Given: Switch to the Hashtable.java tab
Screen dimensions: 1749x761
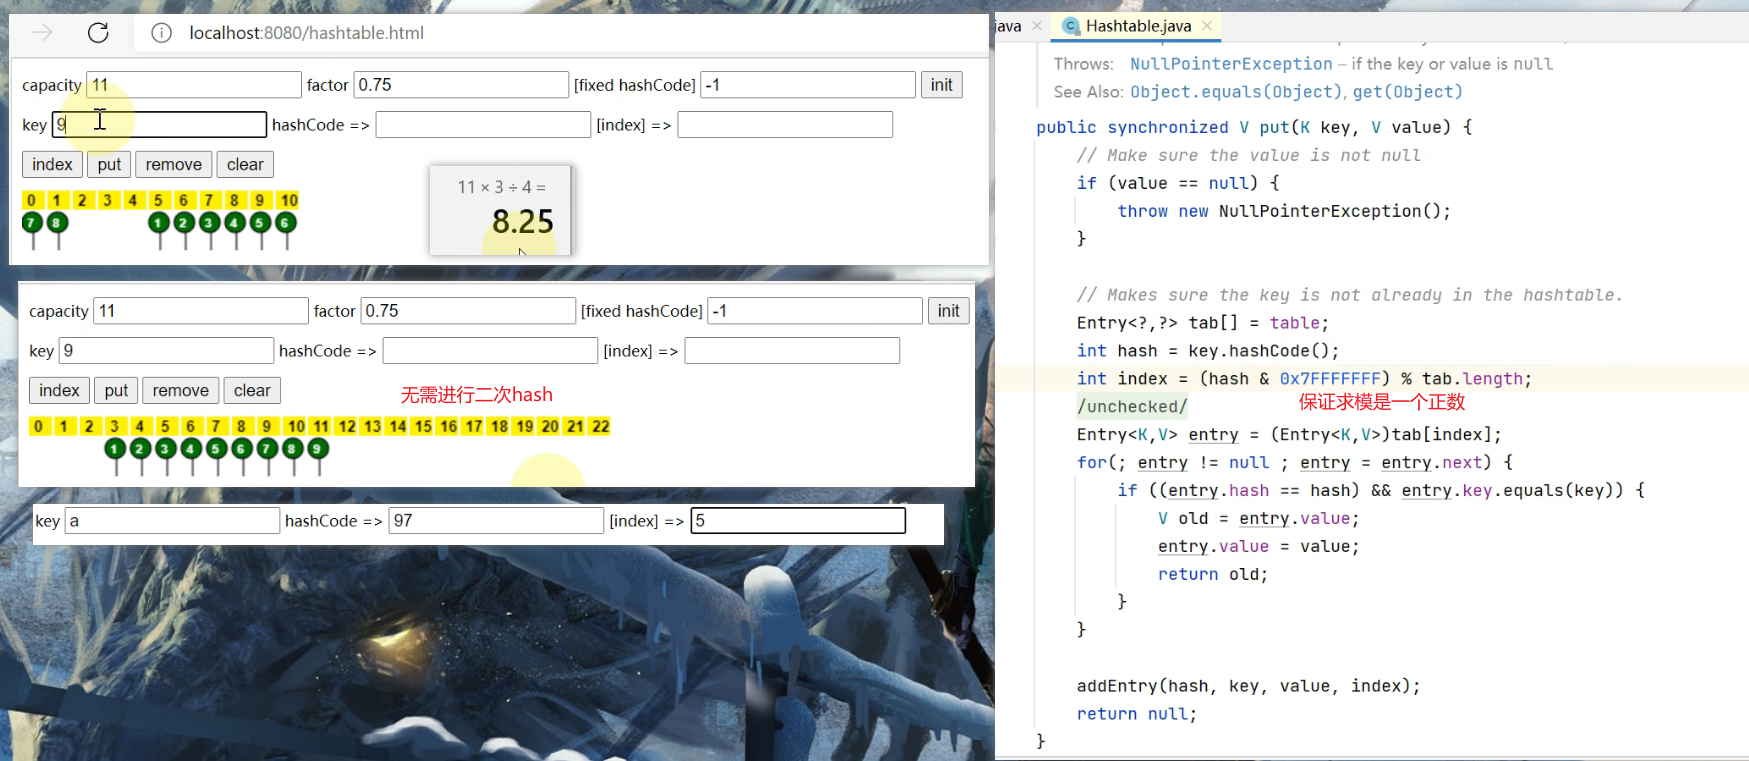Looking at the screenshot, I should pos(1137,26).
